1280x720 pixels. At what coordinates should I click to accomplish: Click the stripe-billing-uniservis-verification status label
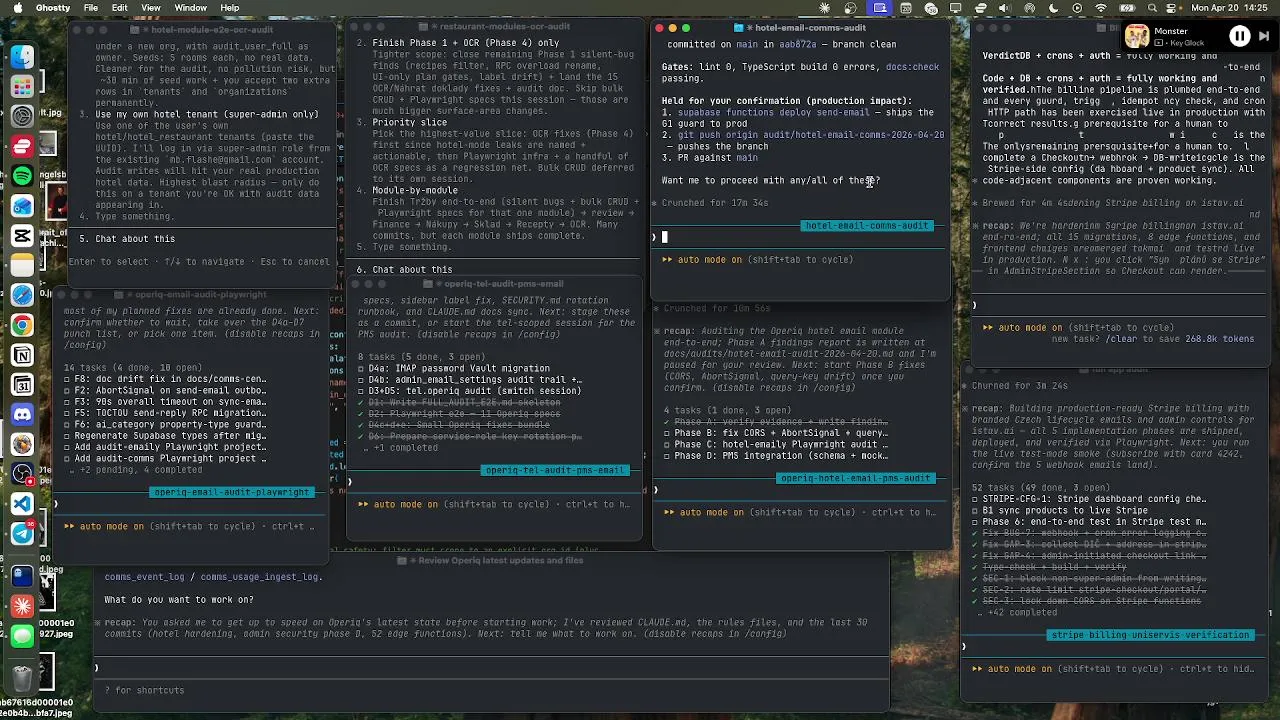1150,635
